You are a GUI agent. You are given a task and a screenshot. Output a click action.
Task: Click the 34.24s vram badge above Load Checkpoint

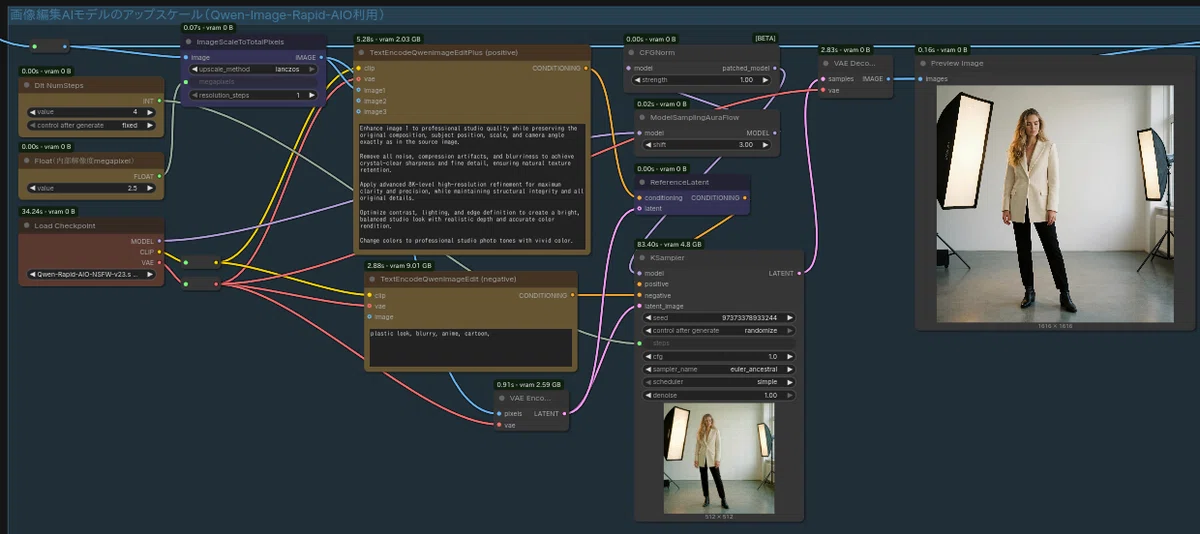[x=47, y=212]
